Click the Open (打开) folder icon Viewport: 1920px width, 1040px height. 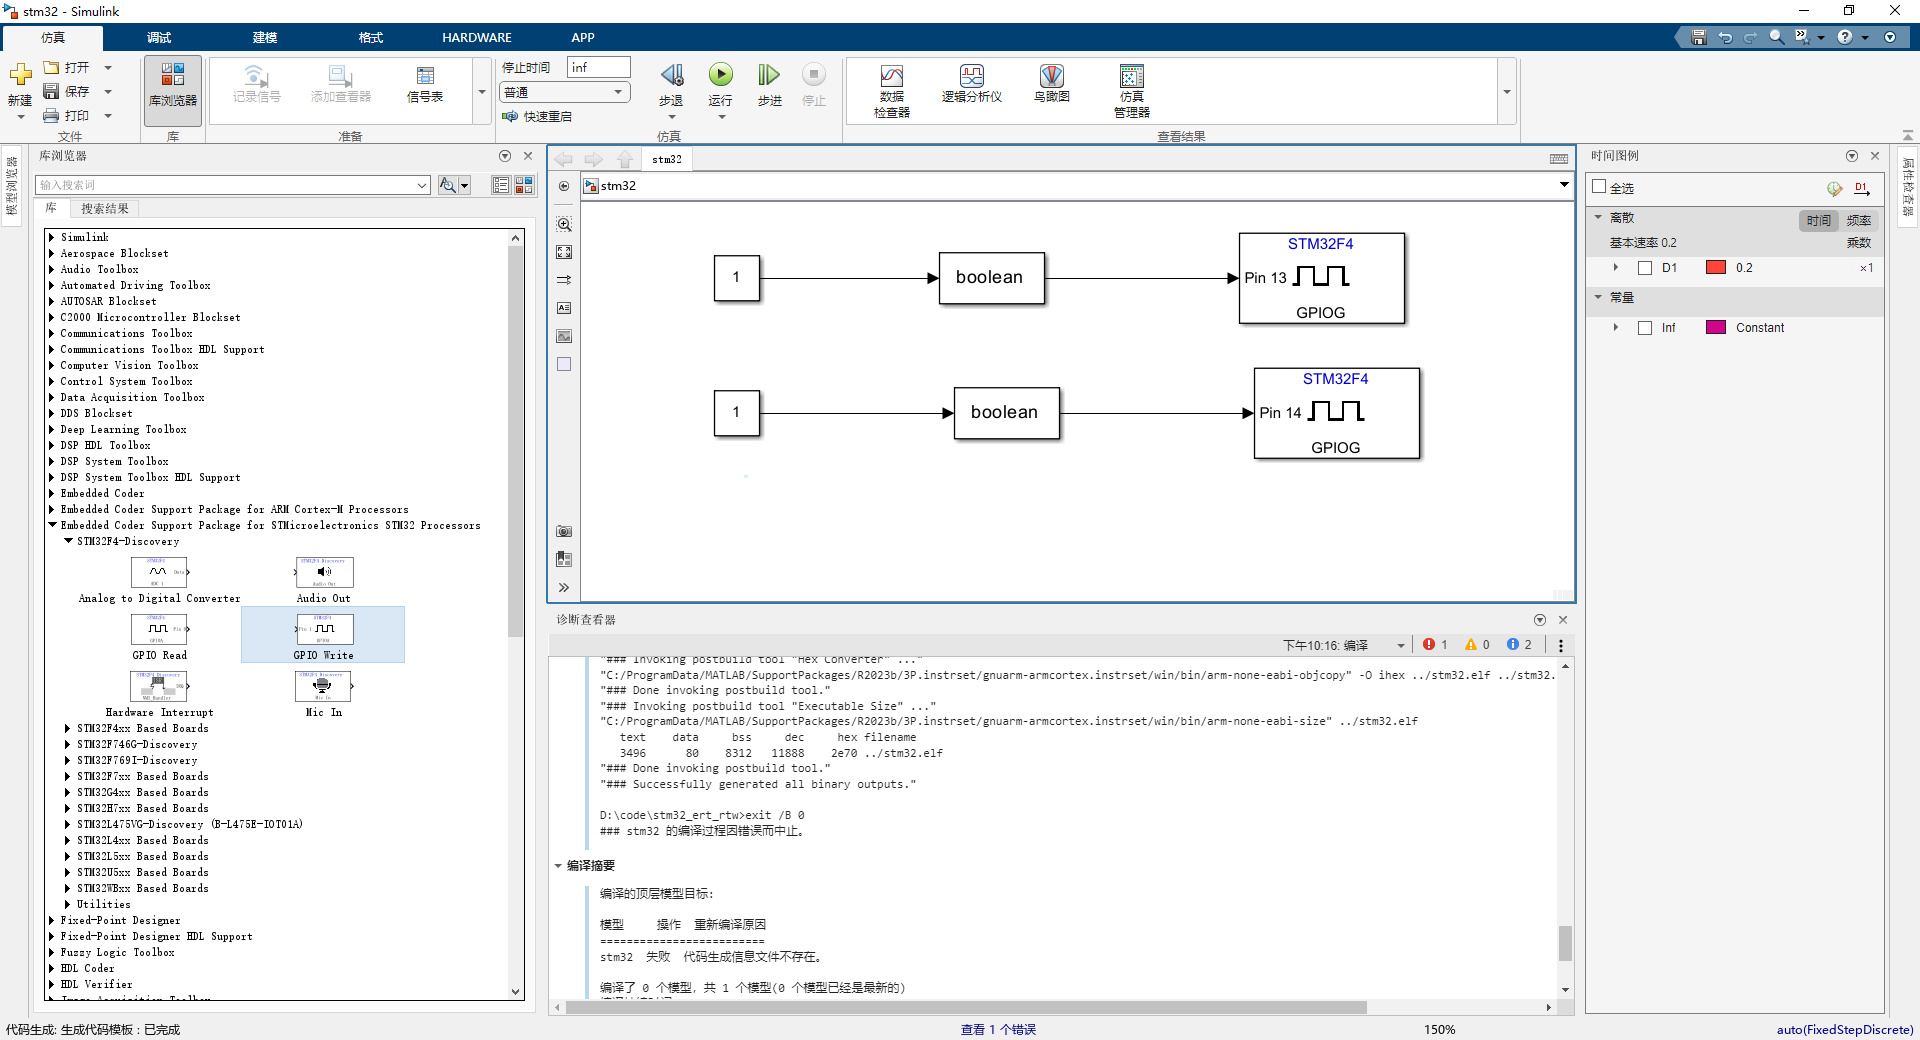point(52,67)
